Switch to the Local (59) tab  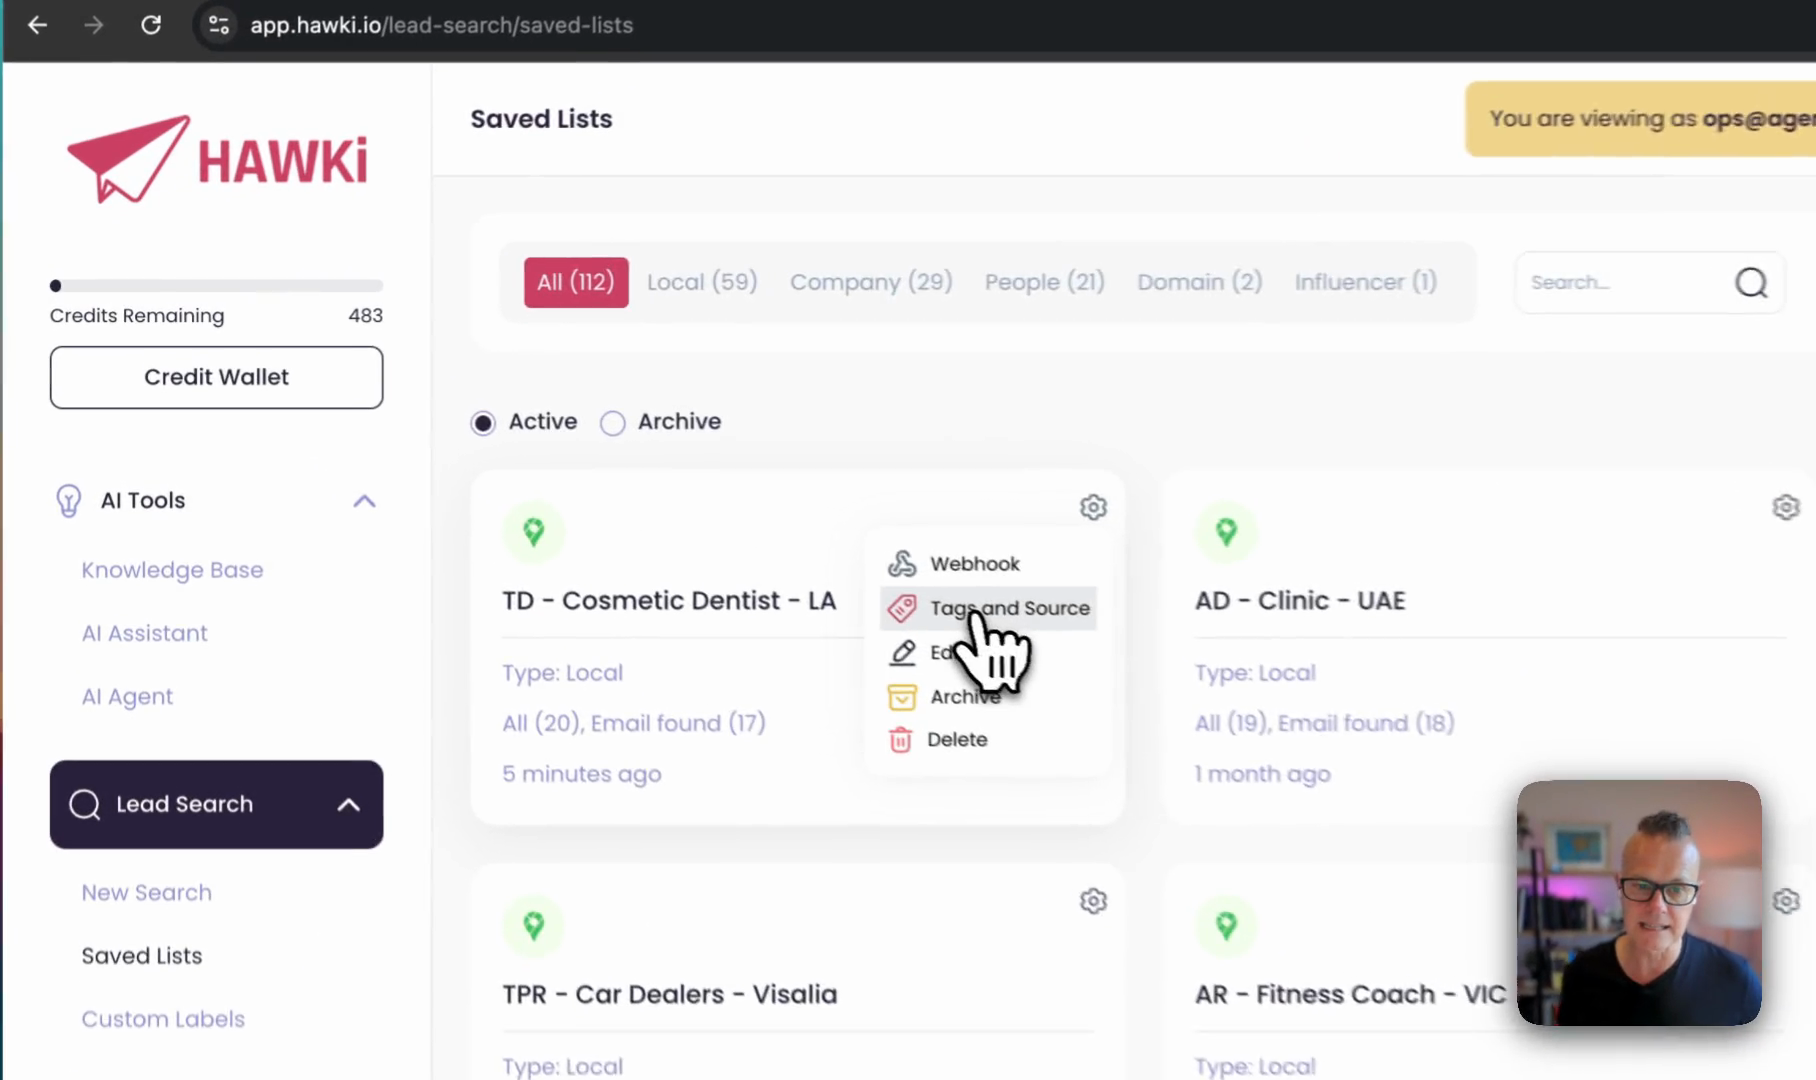[702, 282]
